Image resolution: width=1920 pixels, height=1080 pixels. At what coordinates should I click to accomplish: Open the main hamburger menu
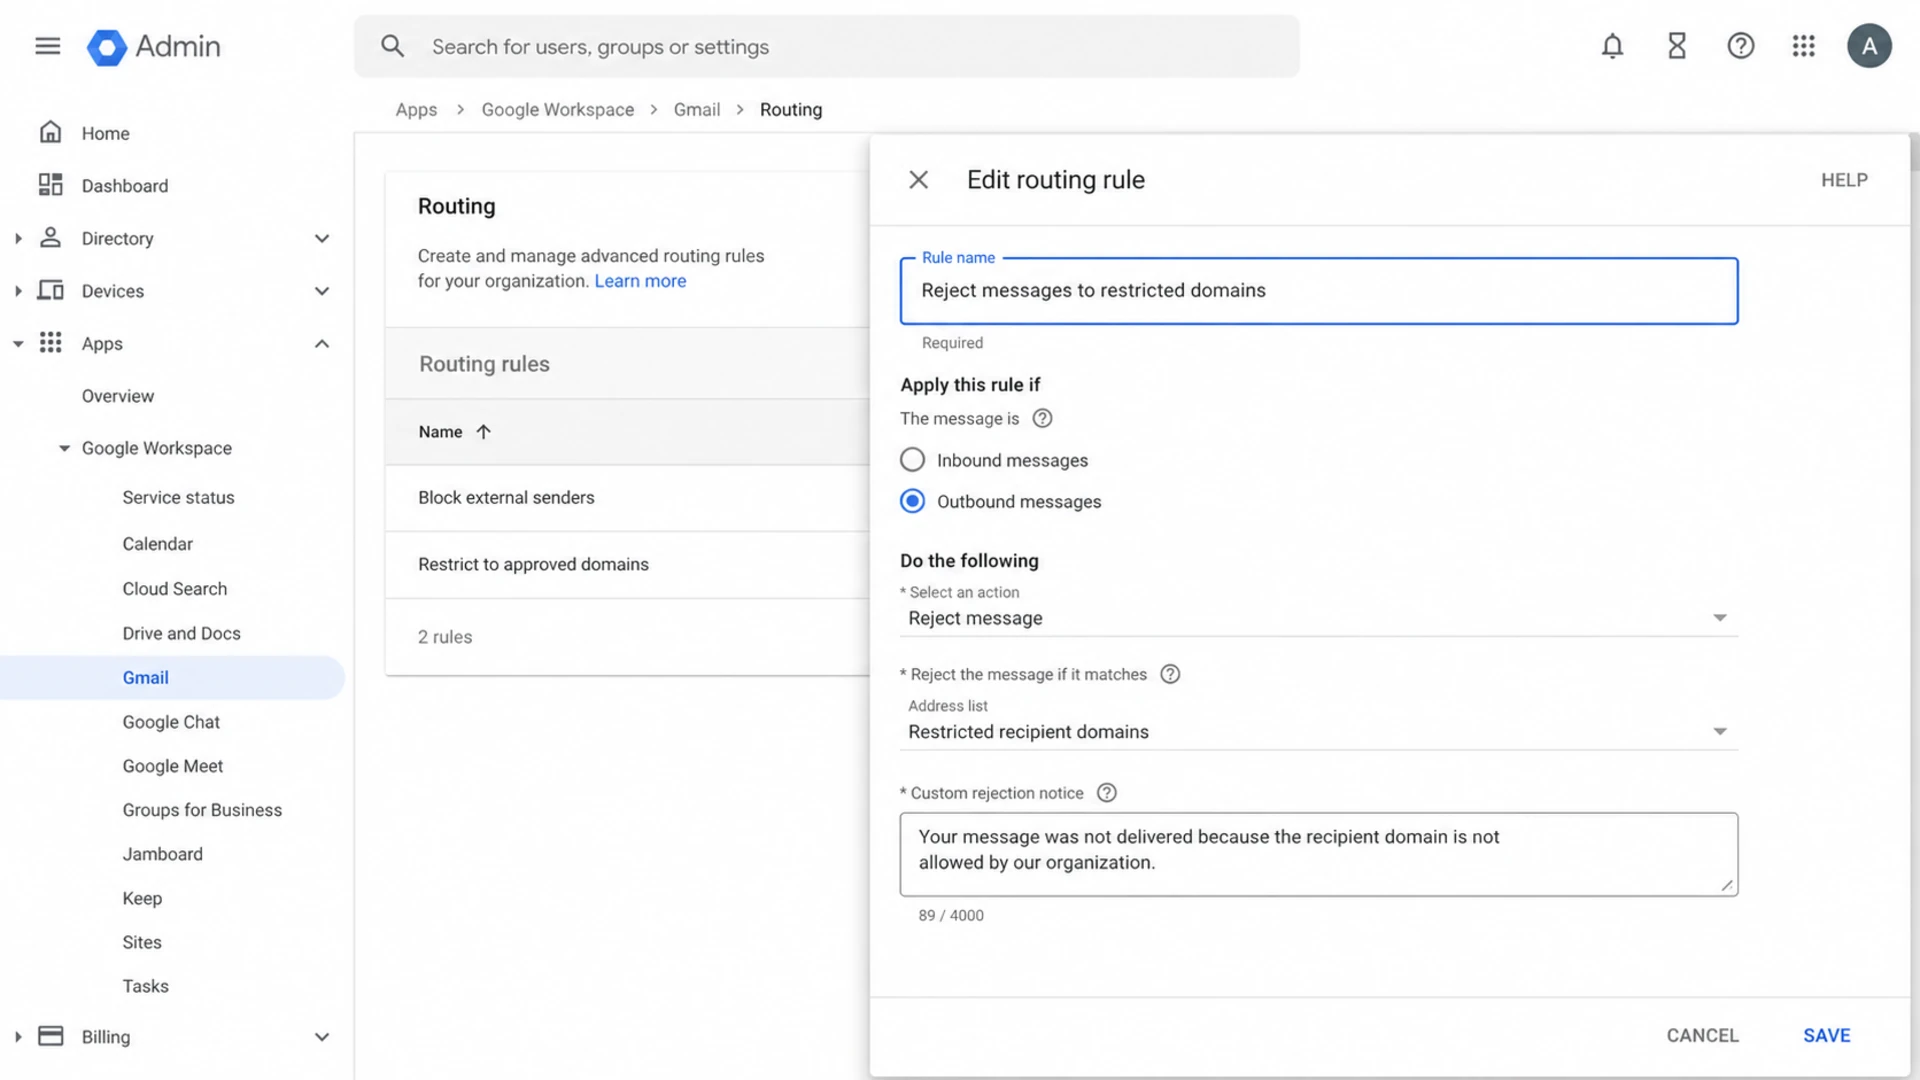coord(47,46)
